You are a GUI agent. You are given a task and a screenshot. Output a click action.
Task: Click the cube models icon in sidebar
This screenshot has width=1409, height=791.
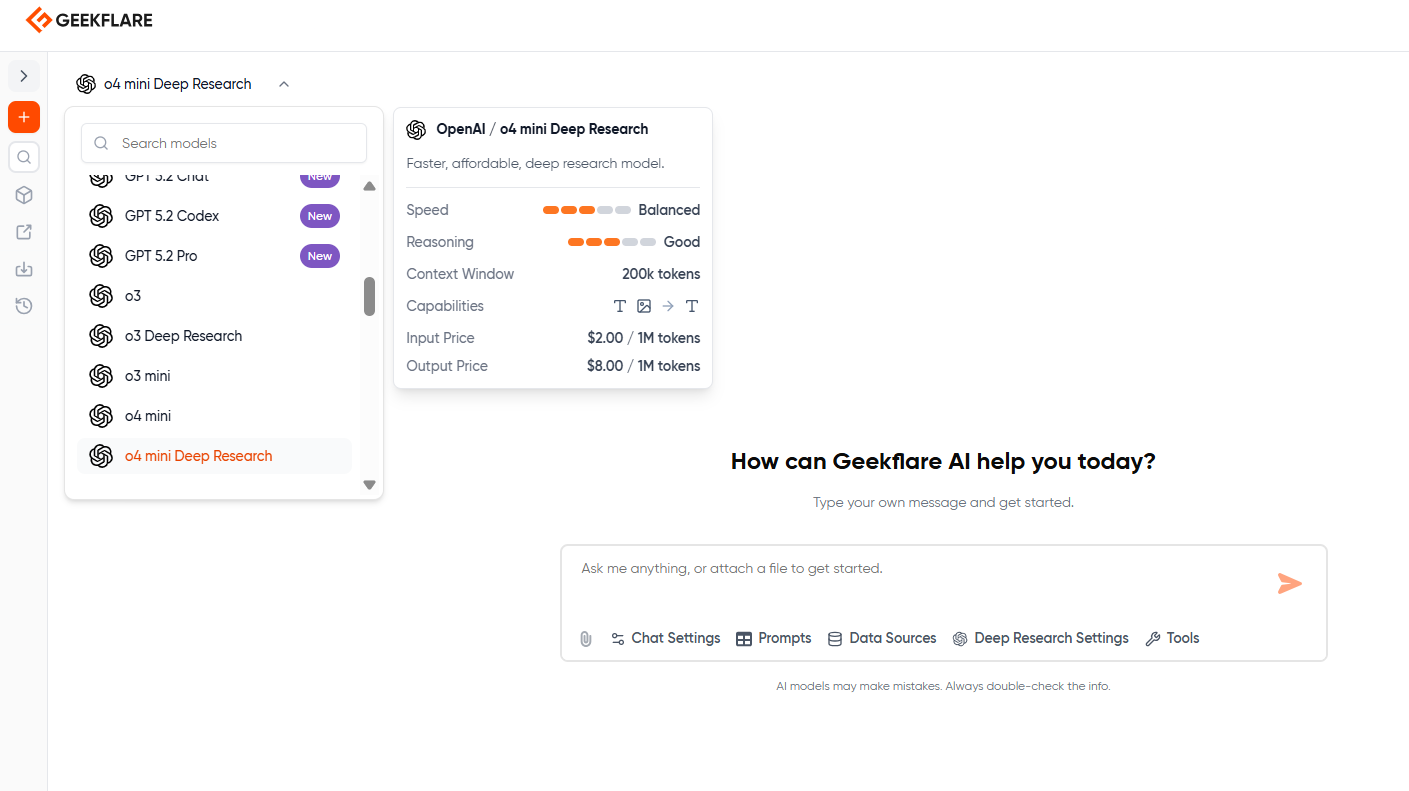tap(24, 195)
